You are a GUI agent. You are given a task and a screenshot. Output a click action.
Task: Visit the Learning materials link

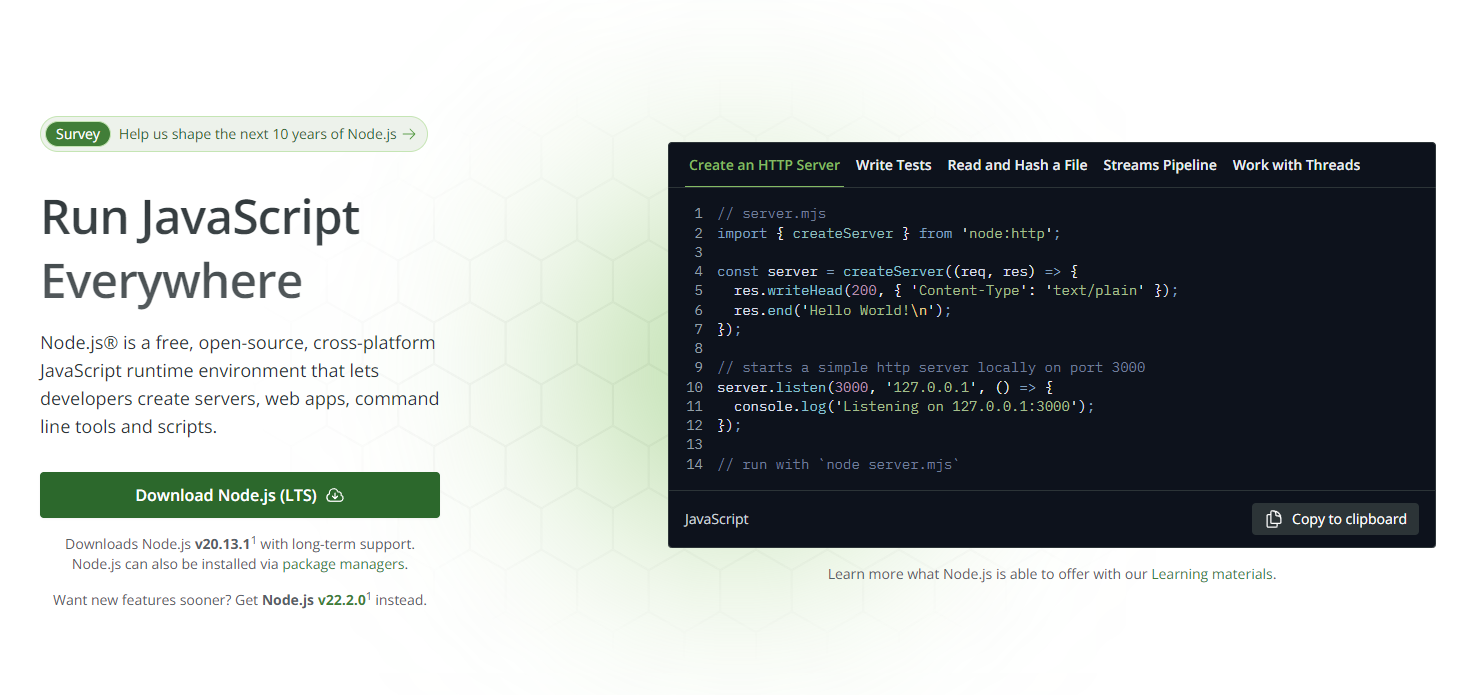[1212, 574]
